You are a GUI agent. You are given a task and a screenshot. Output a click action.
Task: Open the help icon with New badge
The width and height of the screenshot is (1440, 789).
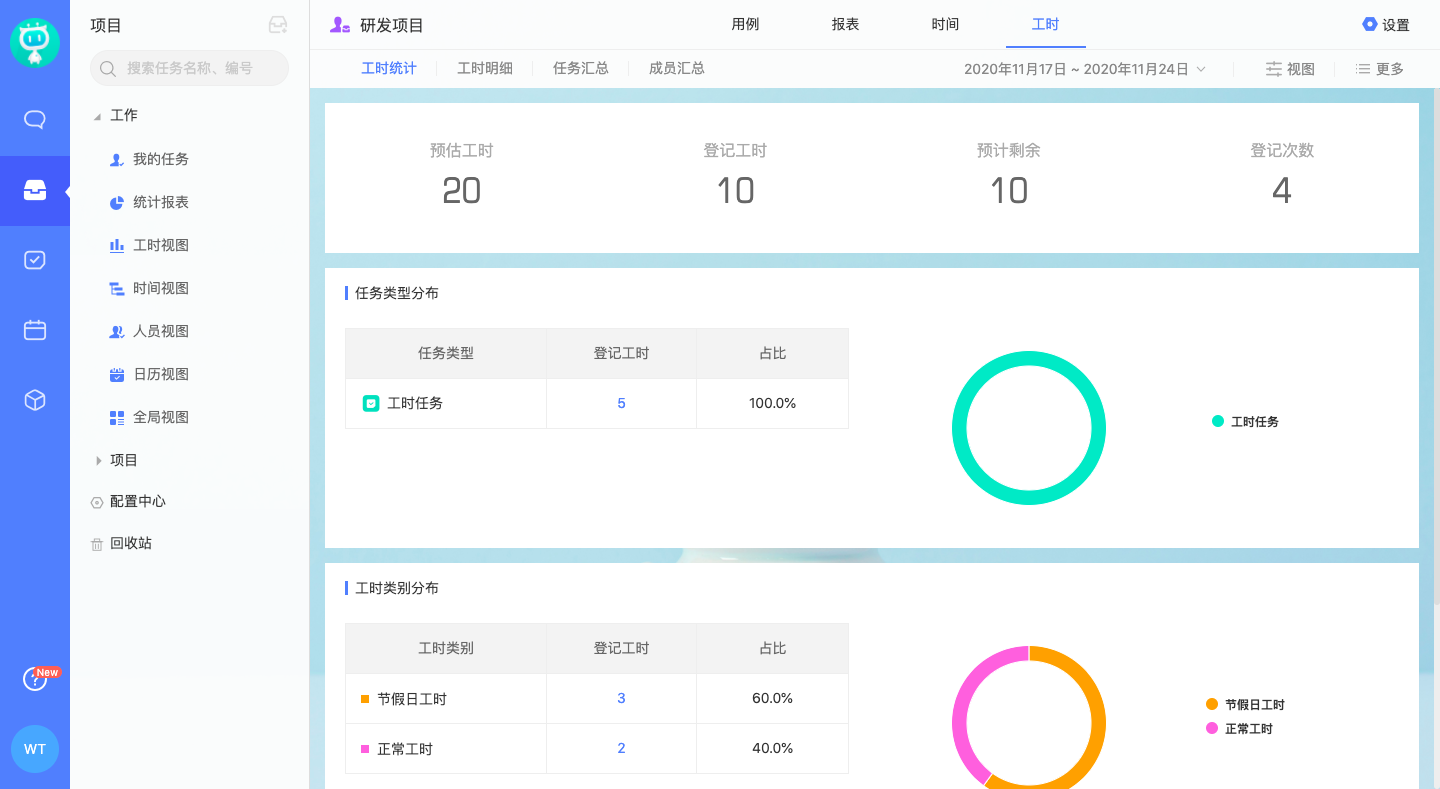tap(35, 680)
